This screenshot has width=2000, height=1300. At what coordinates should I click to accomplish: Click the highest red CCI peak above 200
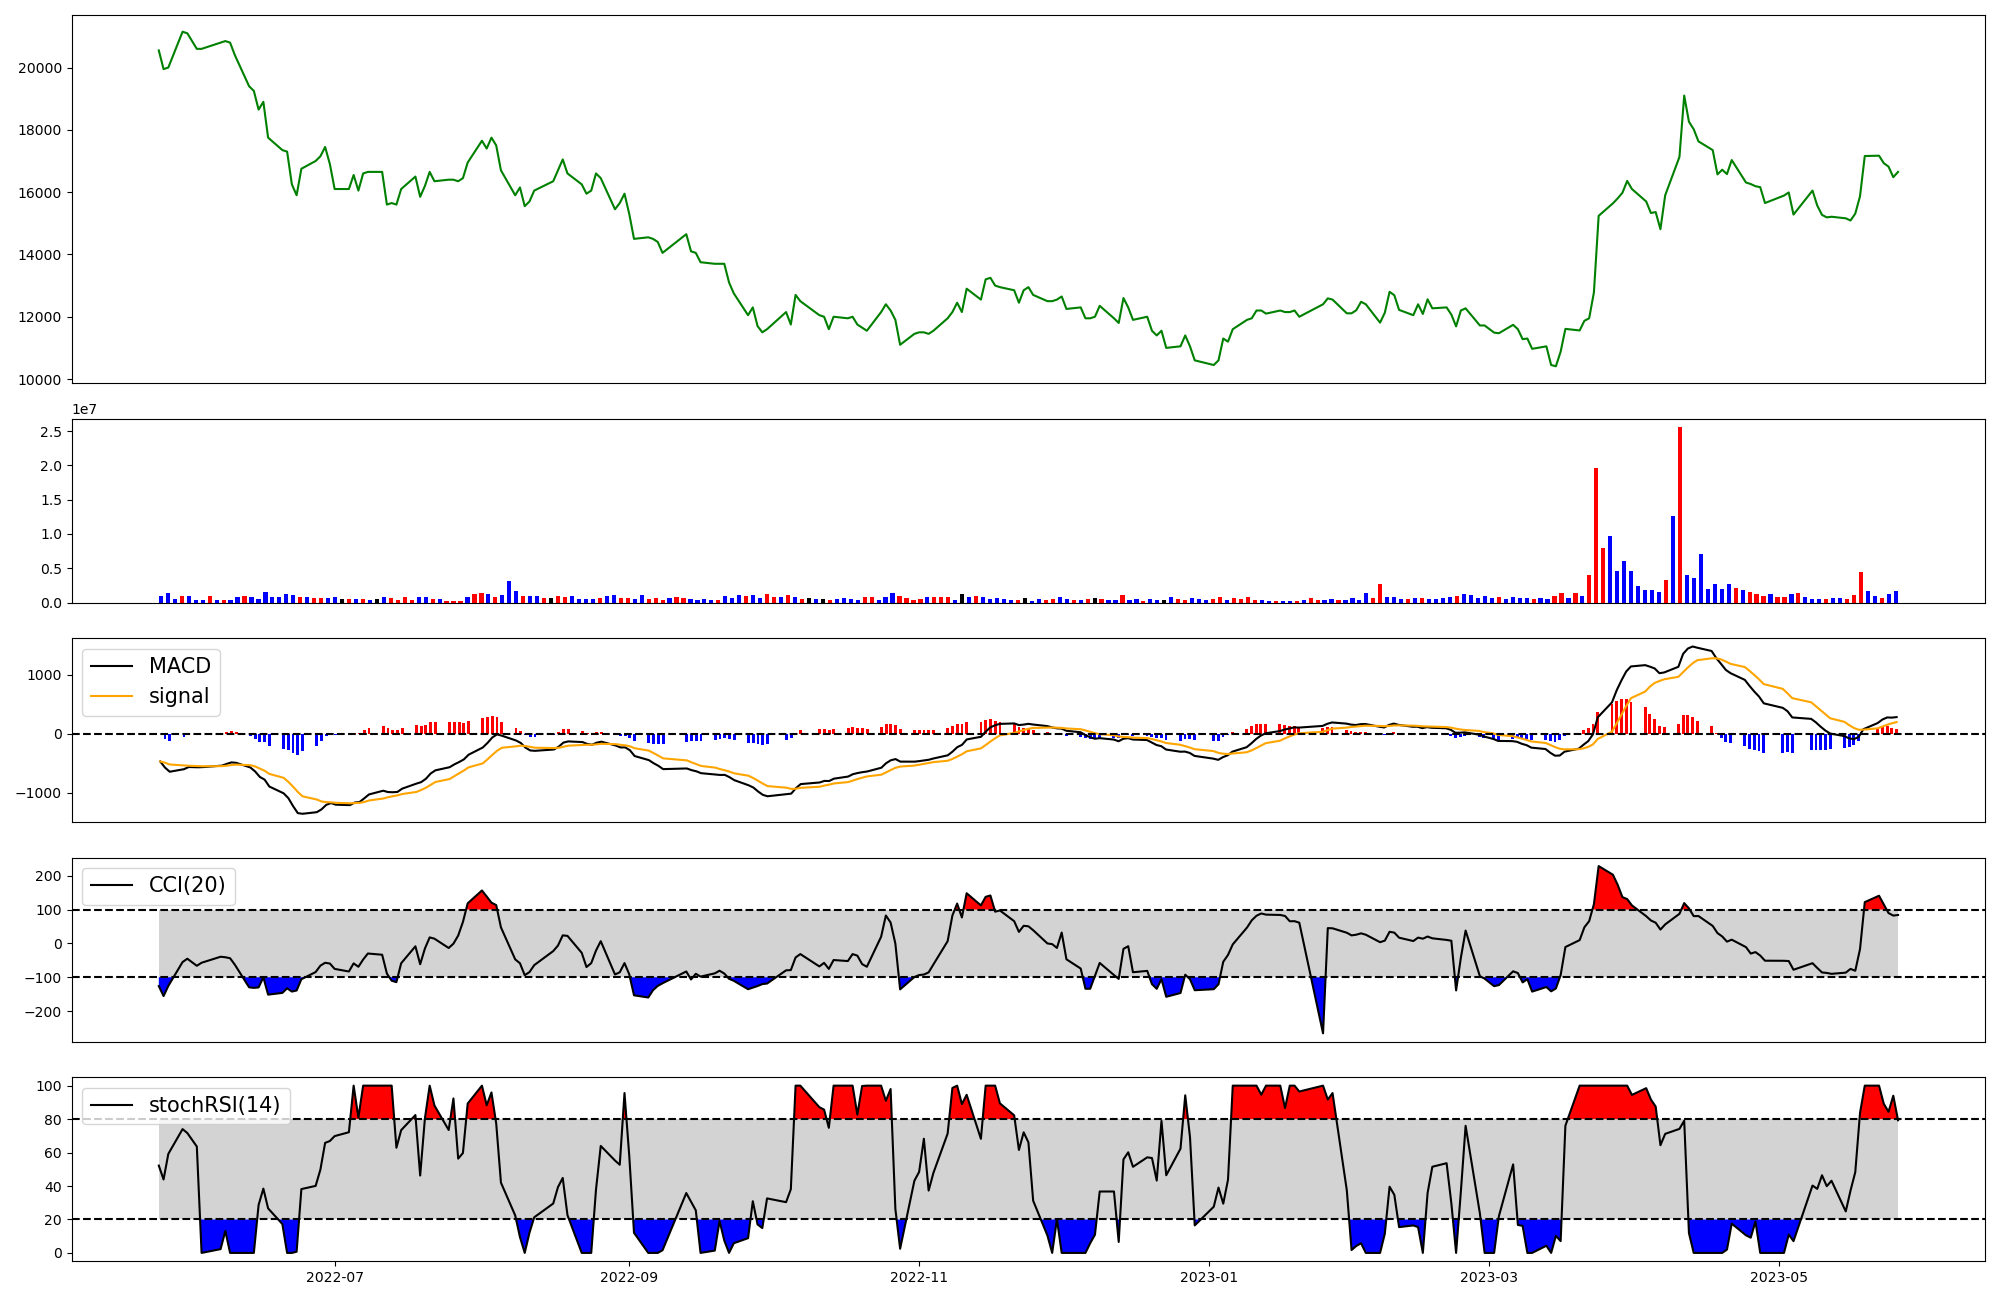(x=1599, y=868)
